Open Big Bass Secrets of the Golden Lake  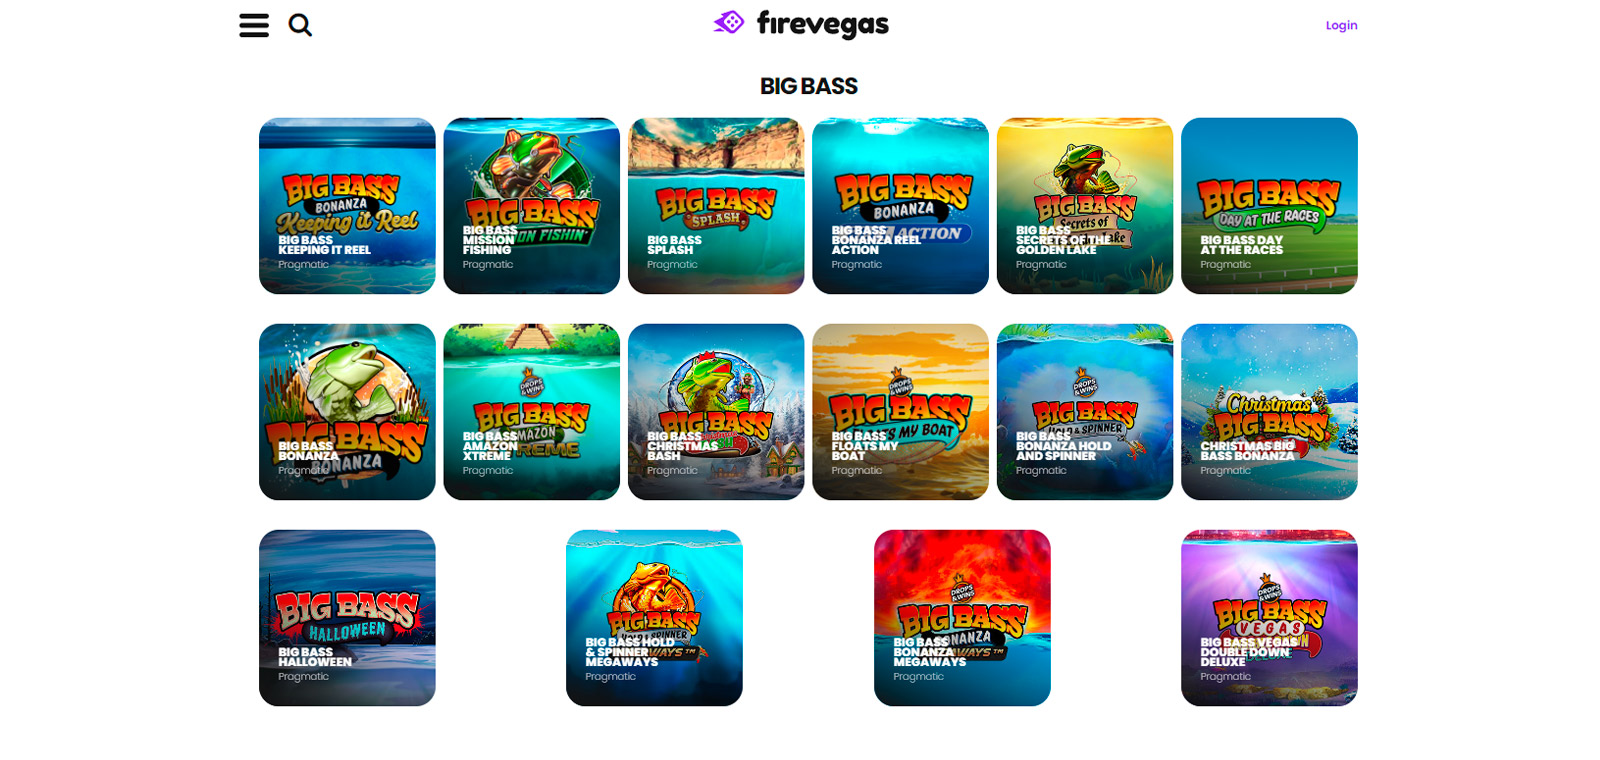tap(1085, 206)
